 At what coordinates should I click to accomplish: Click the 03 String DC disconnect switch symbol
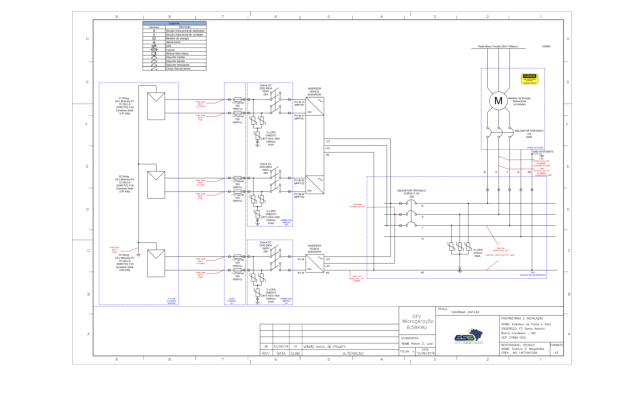[276, 260]
